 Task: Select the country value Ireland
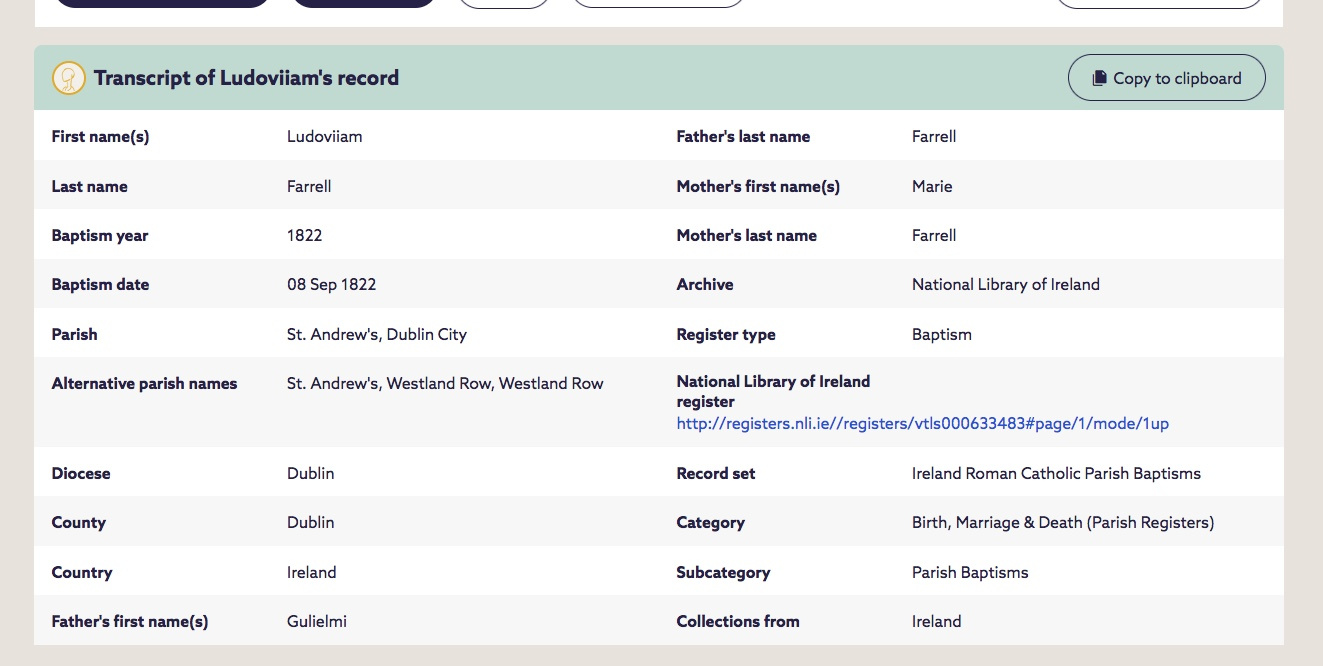311,572
